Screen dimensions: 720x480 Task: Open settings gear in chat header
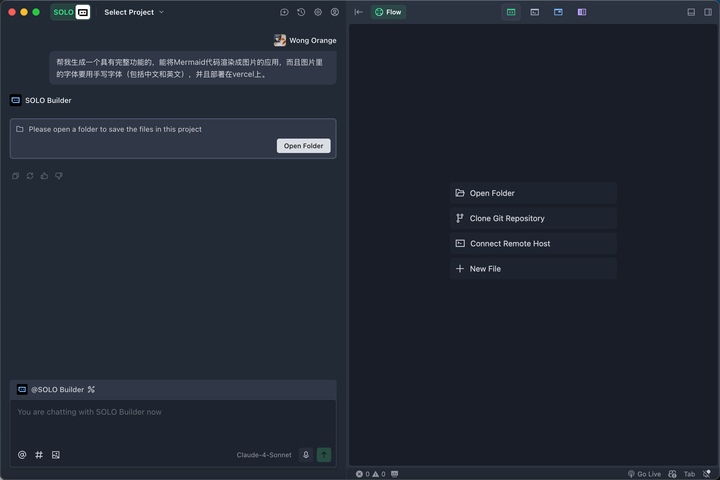pos(318,12)
